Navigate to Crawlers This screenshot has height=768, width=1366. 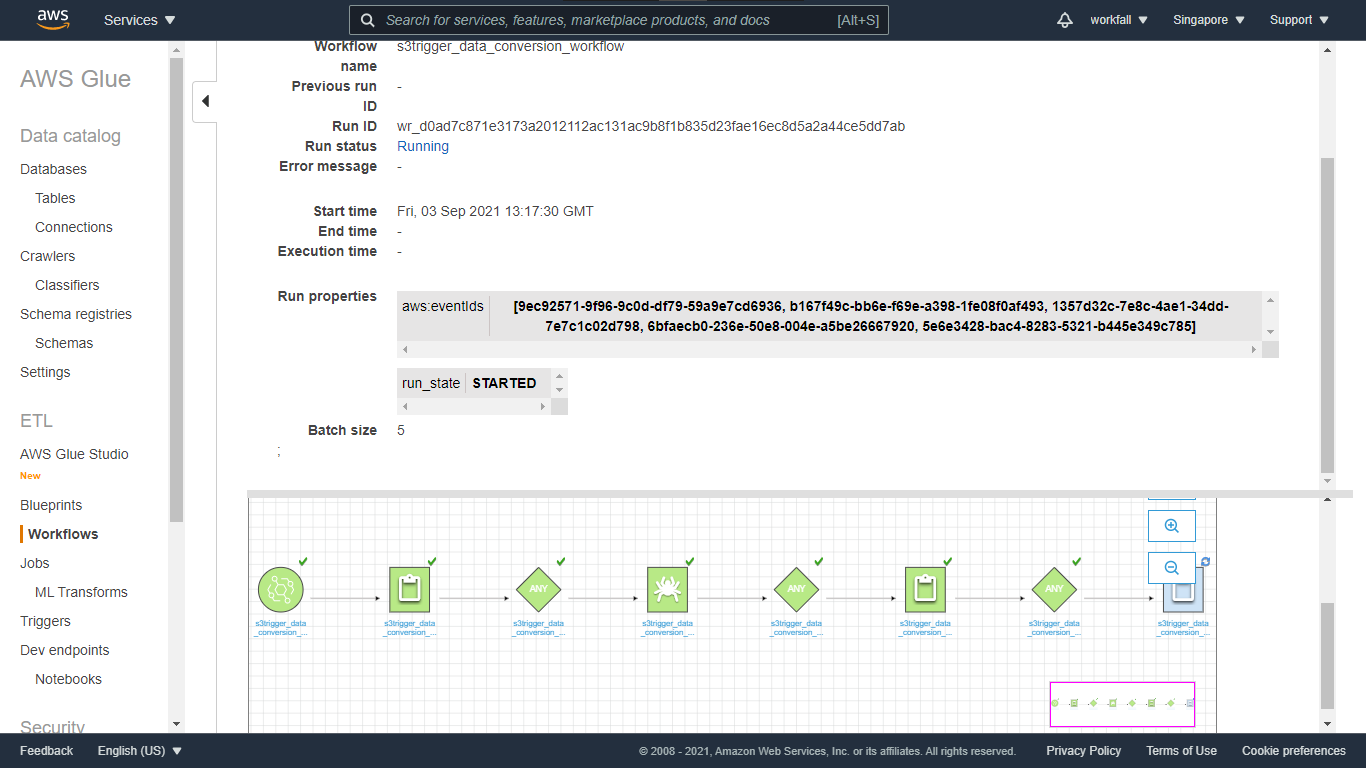coord(47,256)
